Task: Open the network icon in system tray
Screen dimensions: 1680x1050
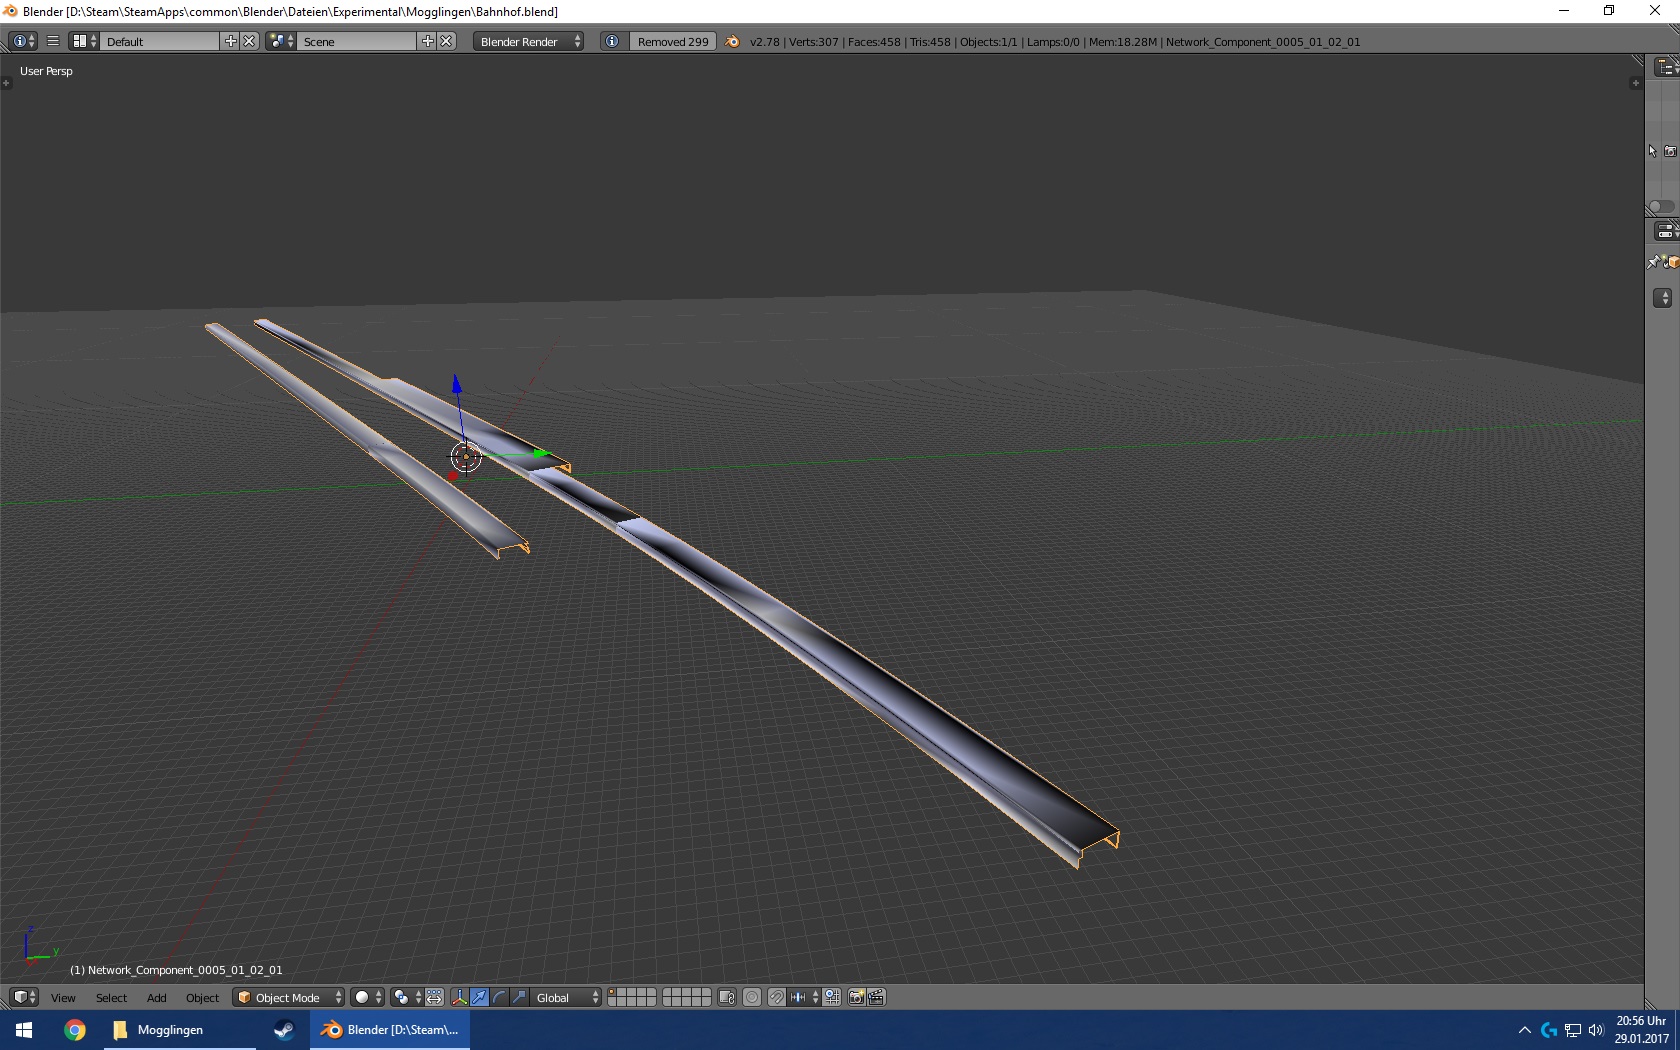Action: click(x=1573, y=1030)
